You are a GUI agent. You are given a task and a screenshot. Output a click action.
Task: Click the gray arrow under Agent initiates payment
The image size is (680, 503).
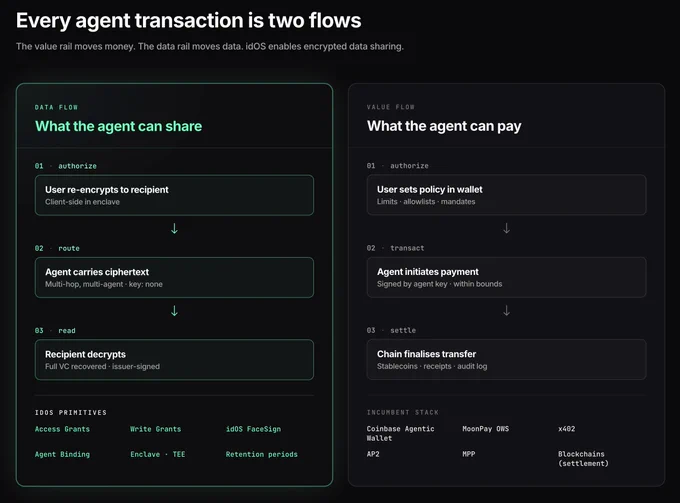pos(506,310)
